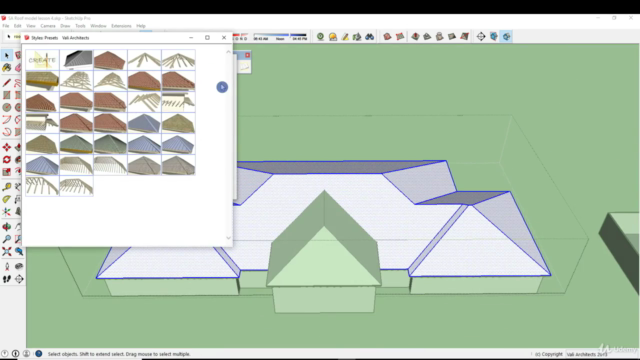Screen dimensions: 640x360
Task: Open the Extensions menu
Action: tap(121, 26)
